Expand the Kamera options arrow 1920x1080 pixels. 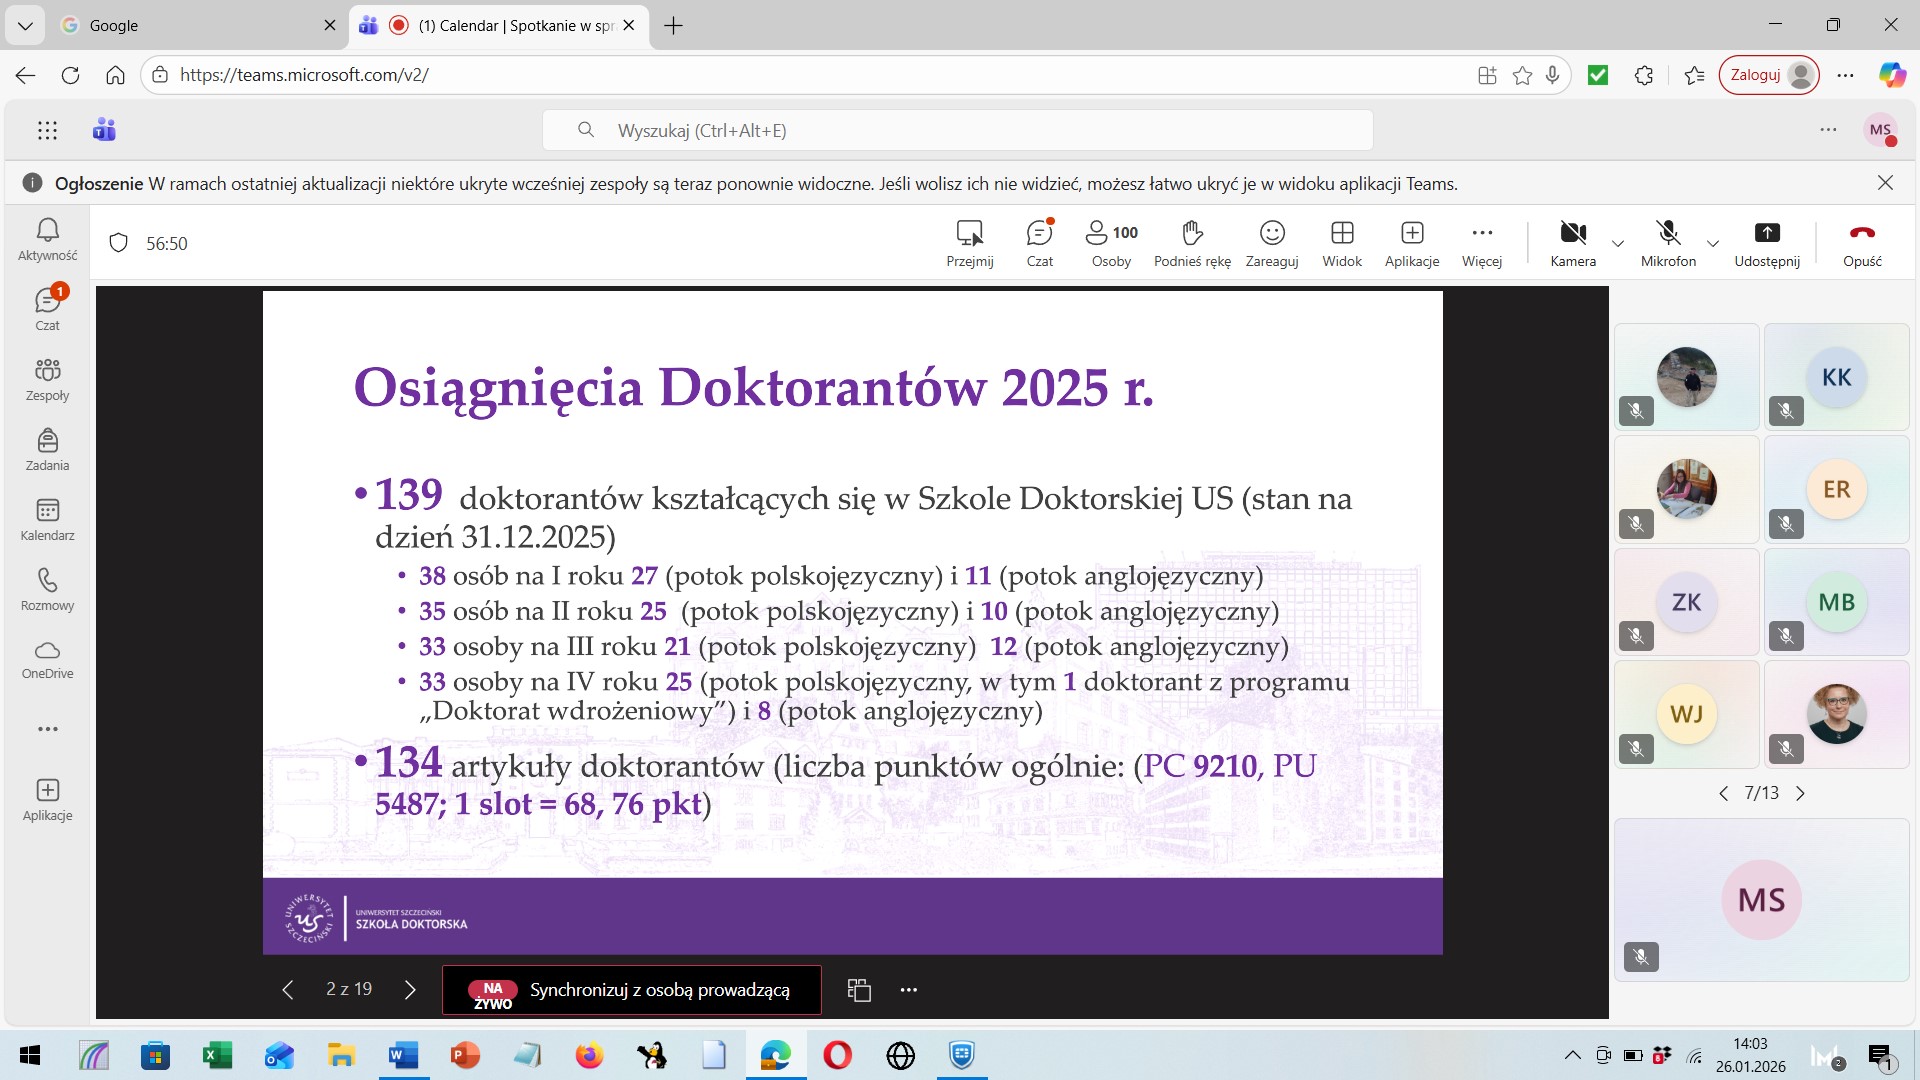(x=1617, y=244)
